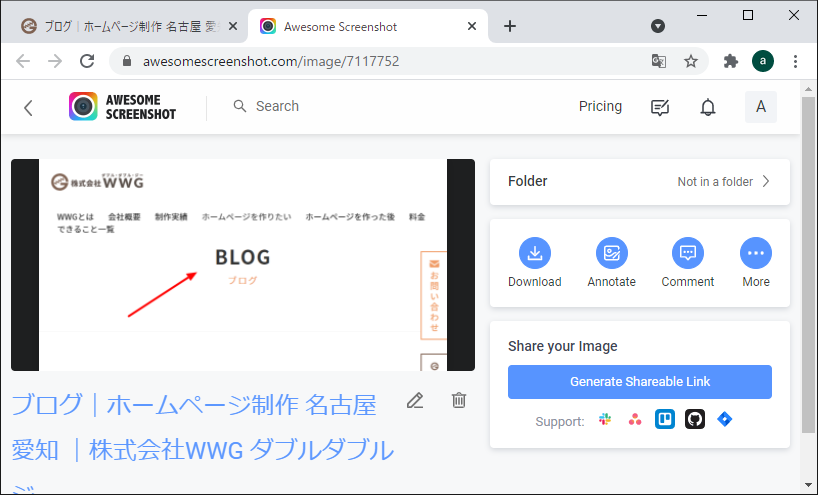
Task: Go back using the left chevron
Action: pyautogui.click(x=28, y=107)
